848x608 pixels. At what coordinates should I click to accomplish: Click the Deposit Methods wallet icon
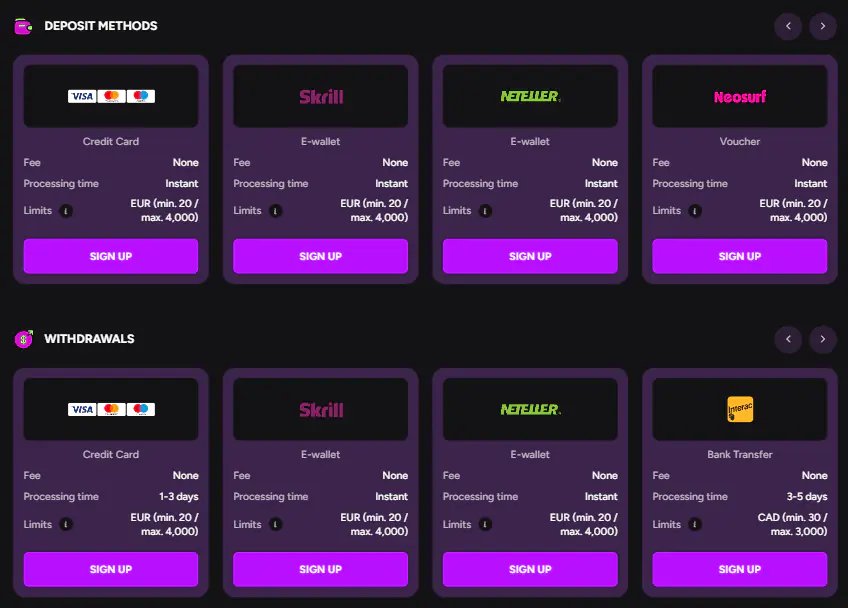tap(24, 26)
